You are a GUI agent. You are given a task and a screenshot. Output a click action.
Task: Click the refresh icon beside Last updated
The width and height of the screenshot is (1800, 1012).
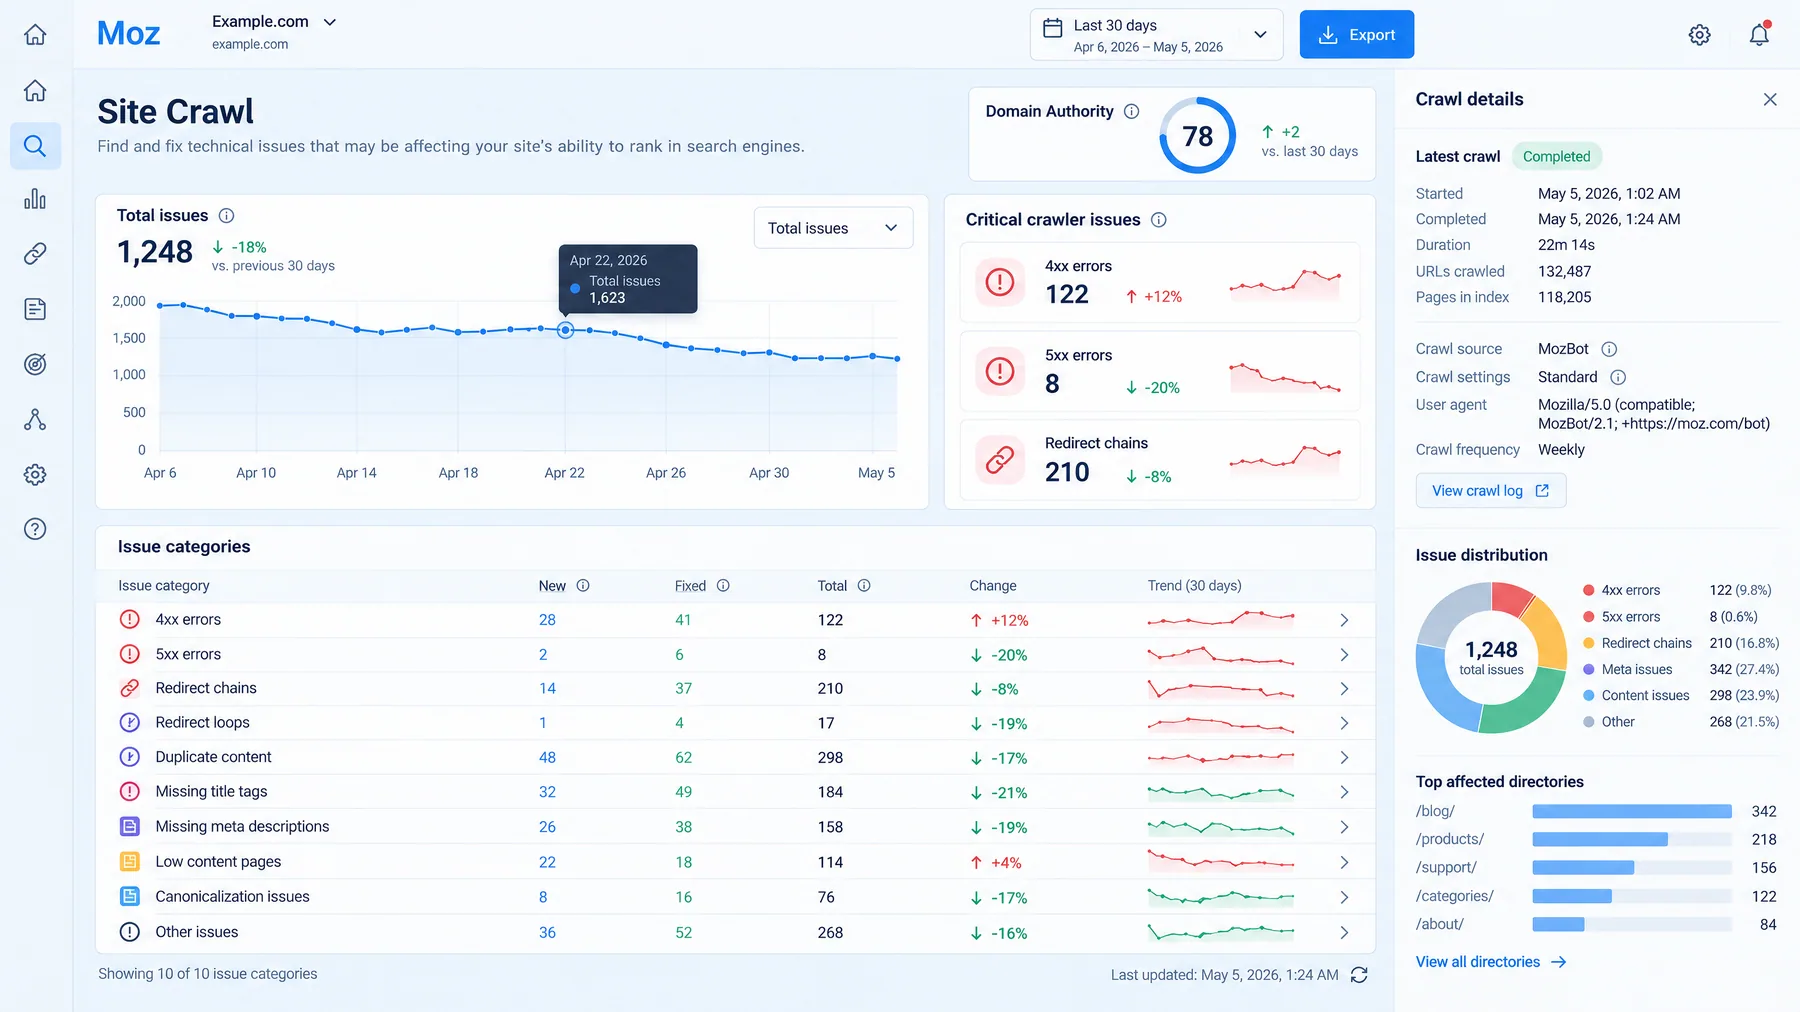click(x=1359, y=975)
